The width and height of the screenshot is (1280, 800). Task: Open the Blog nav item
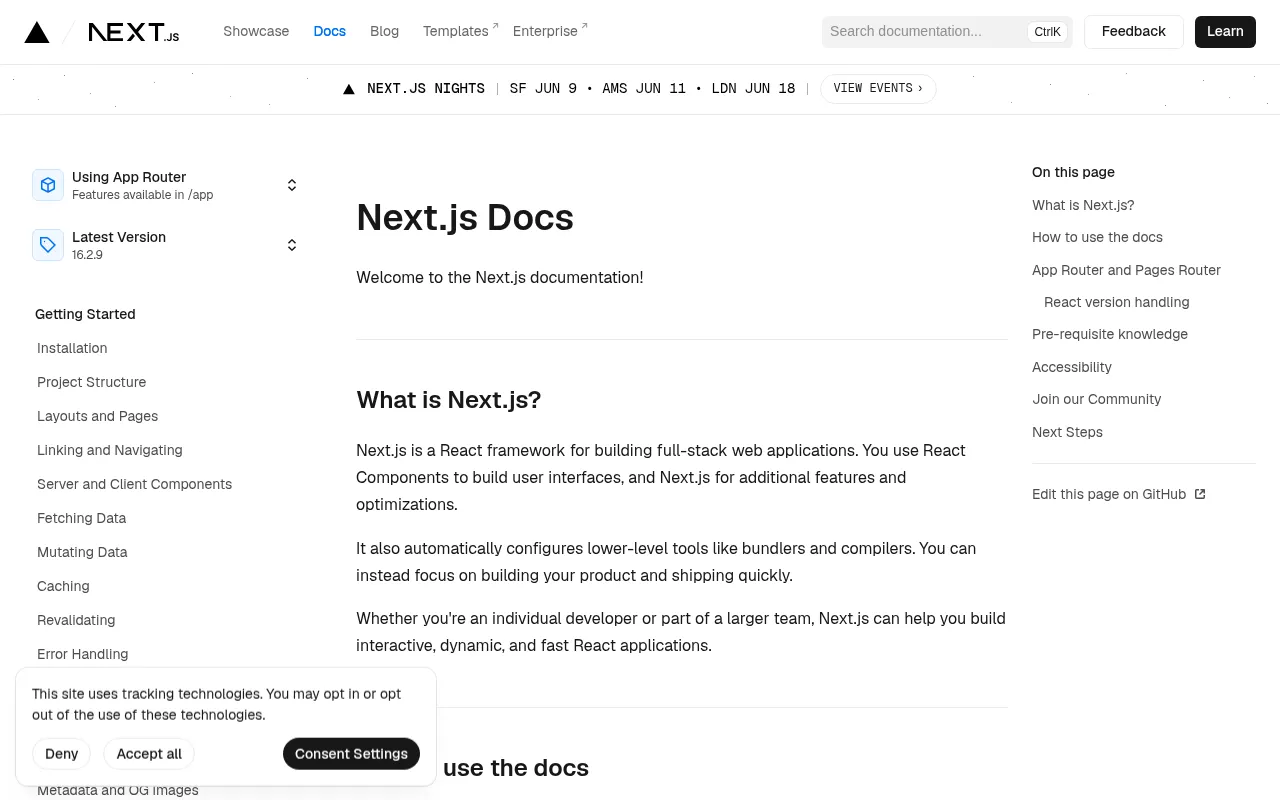384,31
